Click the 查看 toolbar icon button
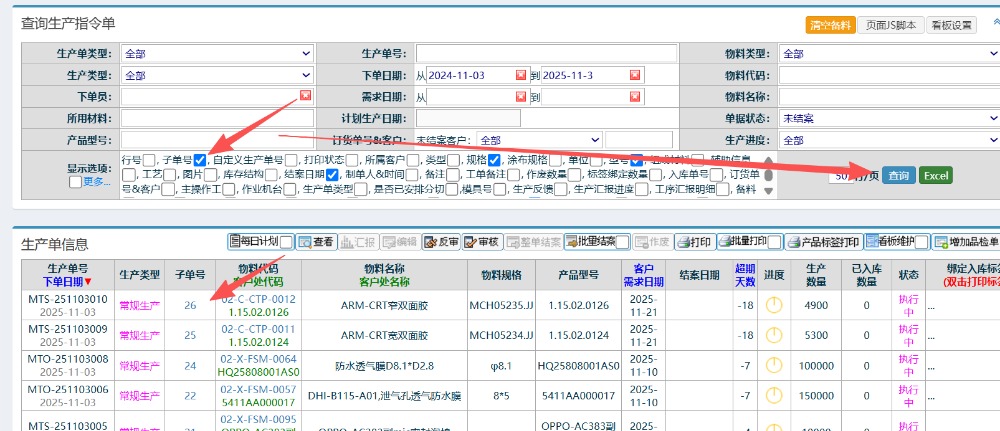1000x431 pixels. click(317, 242)
